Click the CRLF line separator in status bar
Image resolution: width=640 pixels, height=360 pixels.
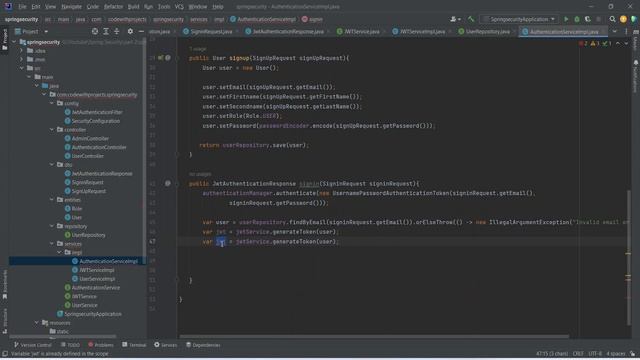pyautogui.click(x=578, y=354)
